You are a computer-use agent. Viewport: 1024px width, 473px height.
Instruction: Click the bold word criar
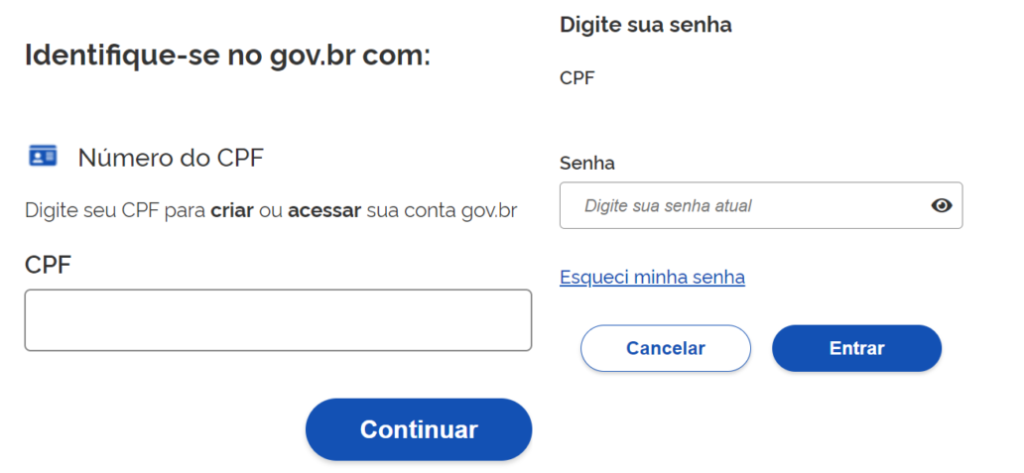point(232,211)
